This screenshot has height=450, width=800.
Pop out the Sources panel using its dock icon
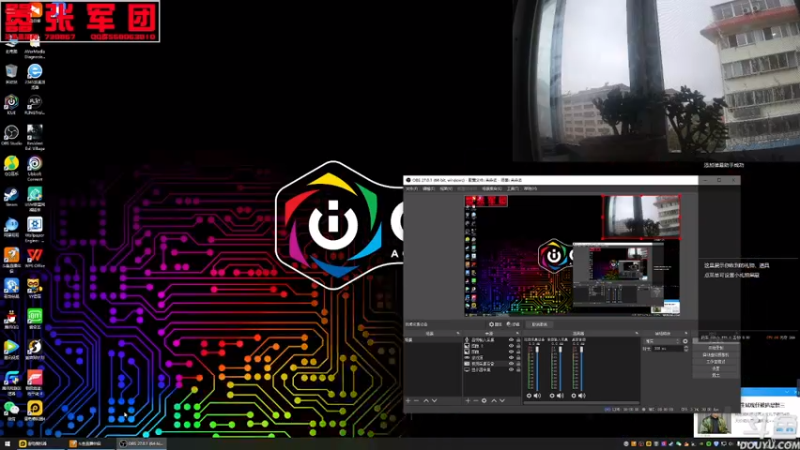click(517, 333)
